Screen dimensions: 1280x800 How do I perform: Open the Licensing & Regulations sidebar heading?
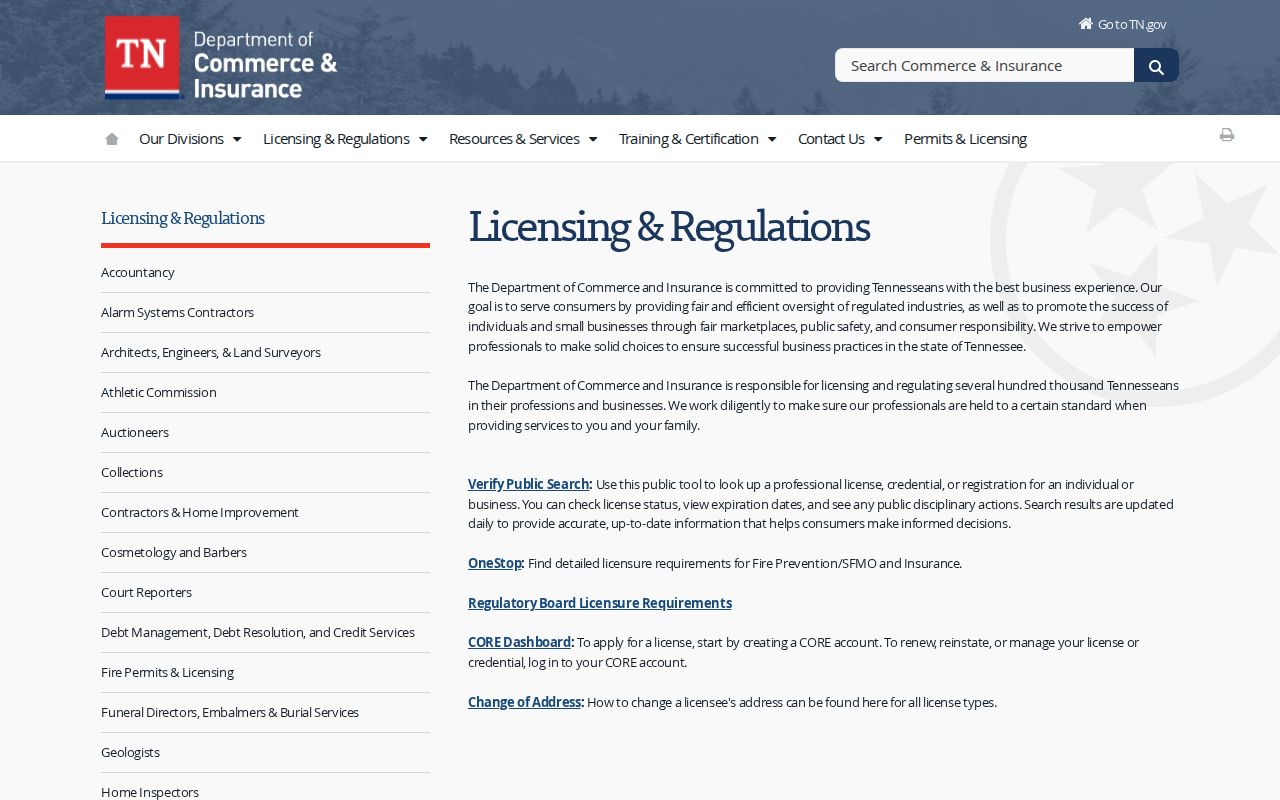coord(183,218)
